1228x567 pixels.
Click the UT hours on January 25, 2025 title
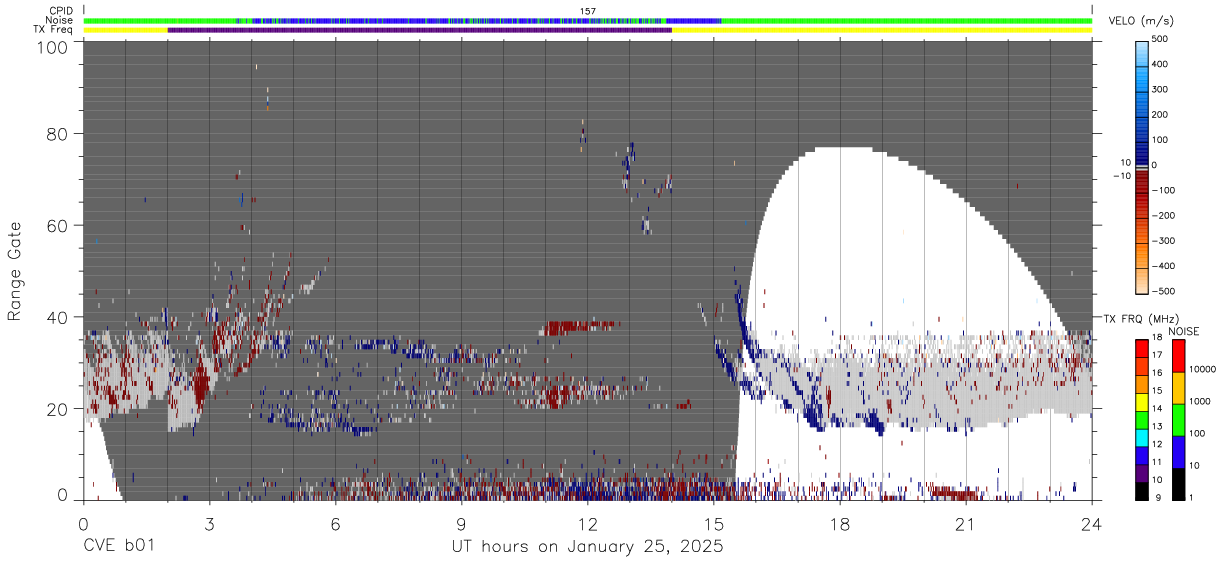pos(588,547)
